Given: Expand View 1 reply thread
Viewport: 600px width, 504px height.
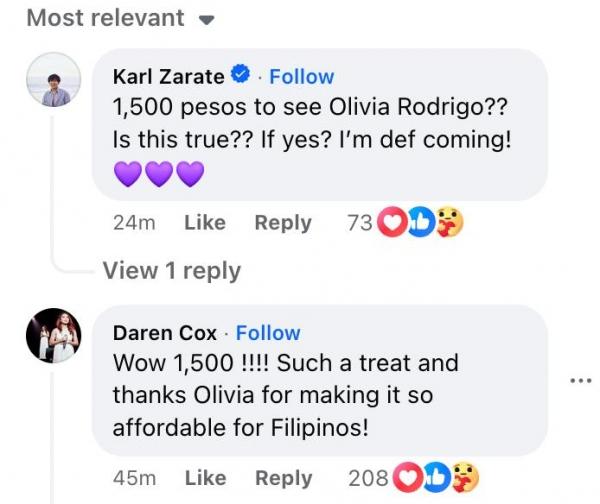Looking at the screenshot, I should (172, 271).
